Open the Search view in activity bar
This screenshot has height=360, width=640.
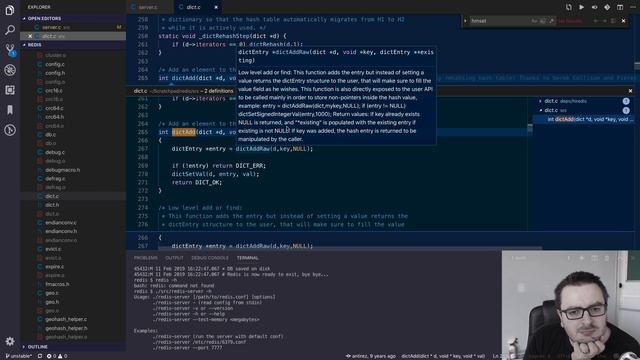pos(10,30)
